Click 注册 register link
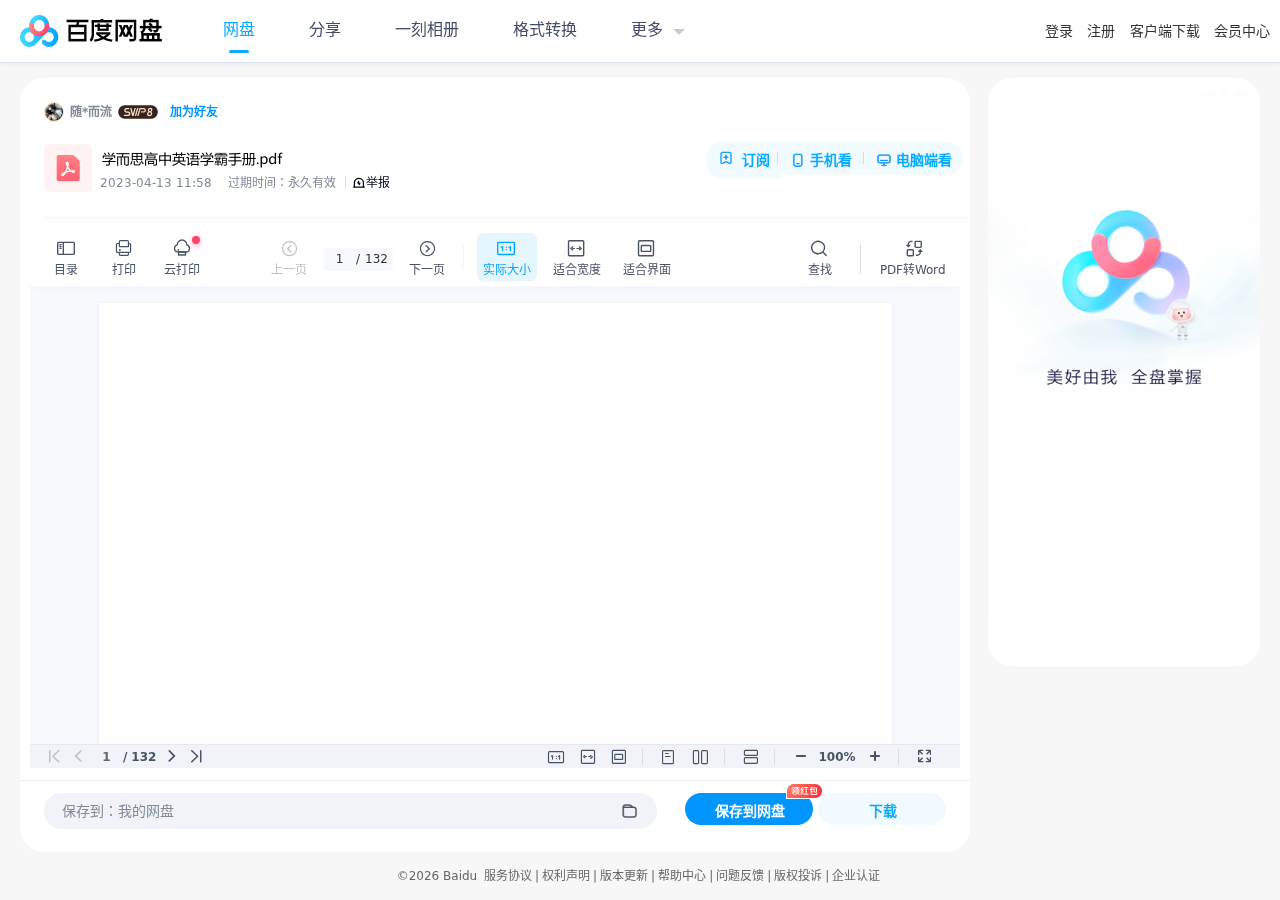The height and width of the screenshot is (900, 1280). [x=1101, y=31]
